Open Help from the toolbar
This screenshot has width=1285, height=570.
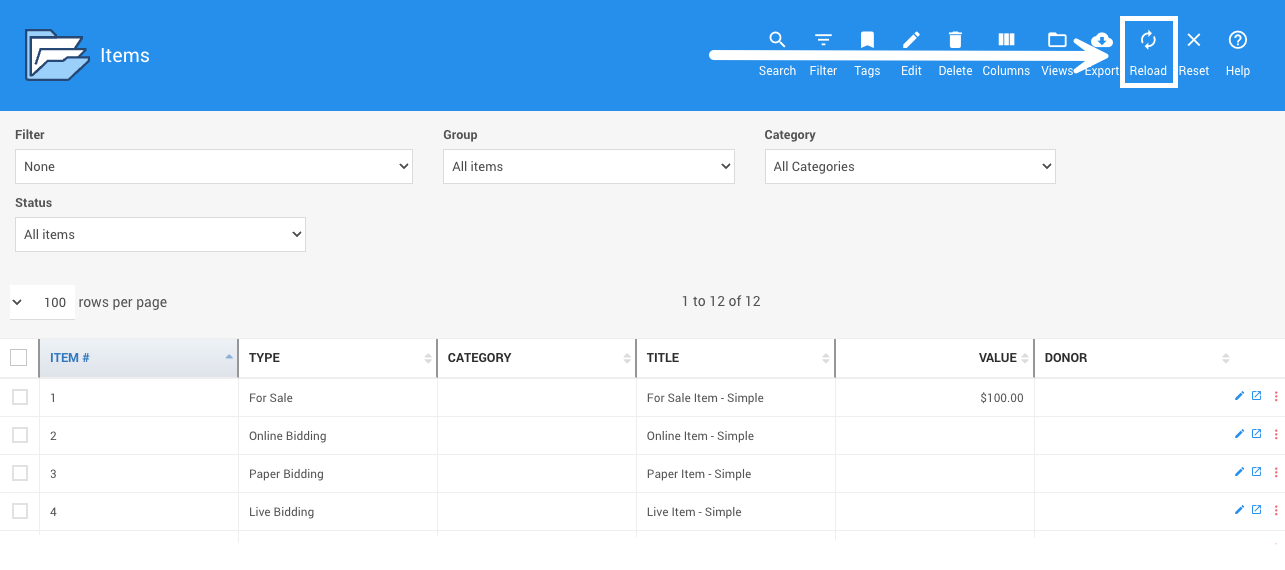(x=1237, y=40)
